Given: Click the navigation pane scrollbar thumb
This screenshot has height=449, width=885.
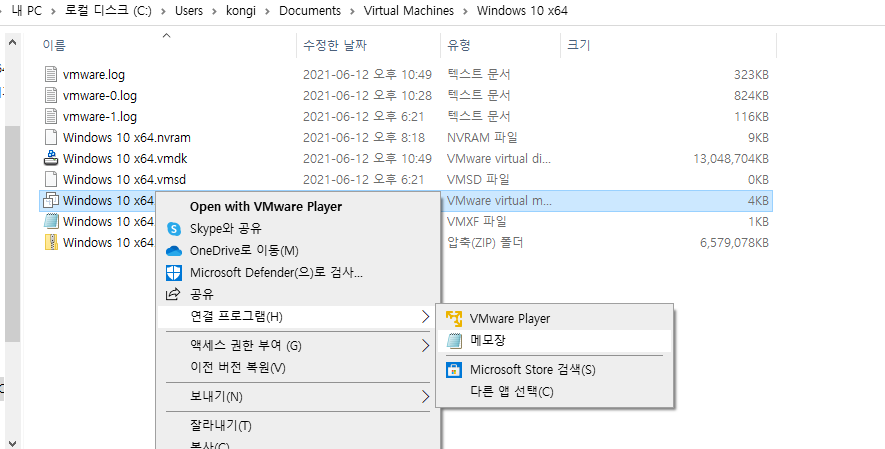Looking at the screenshot, I should [x=12, y=234].
